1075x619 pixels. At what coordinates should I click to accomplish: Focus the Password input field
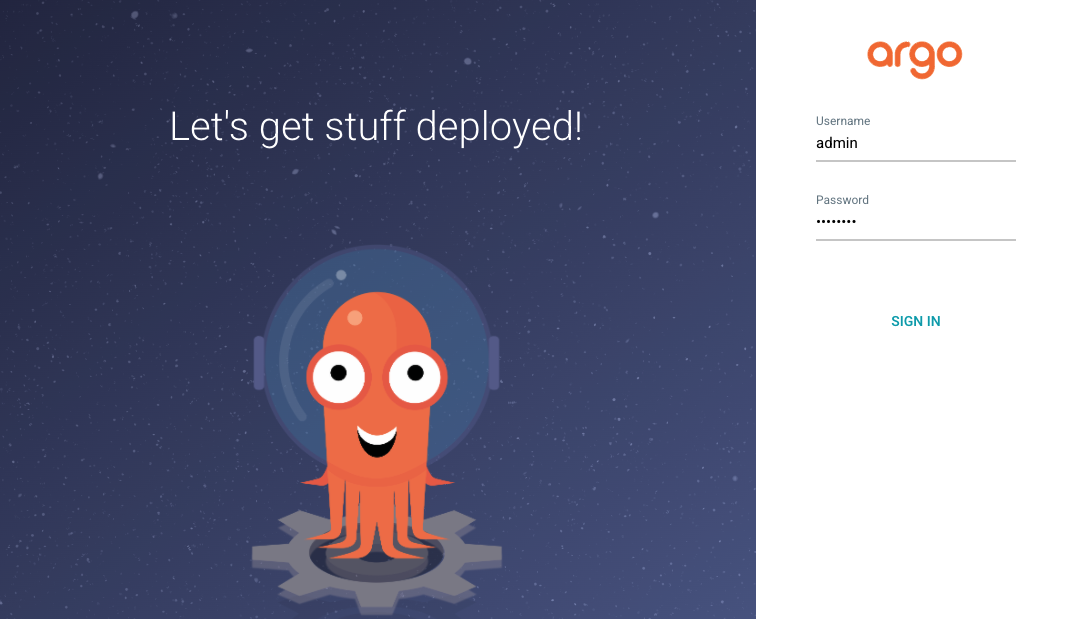[x=915, y=222]
